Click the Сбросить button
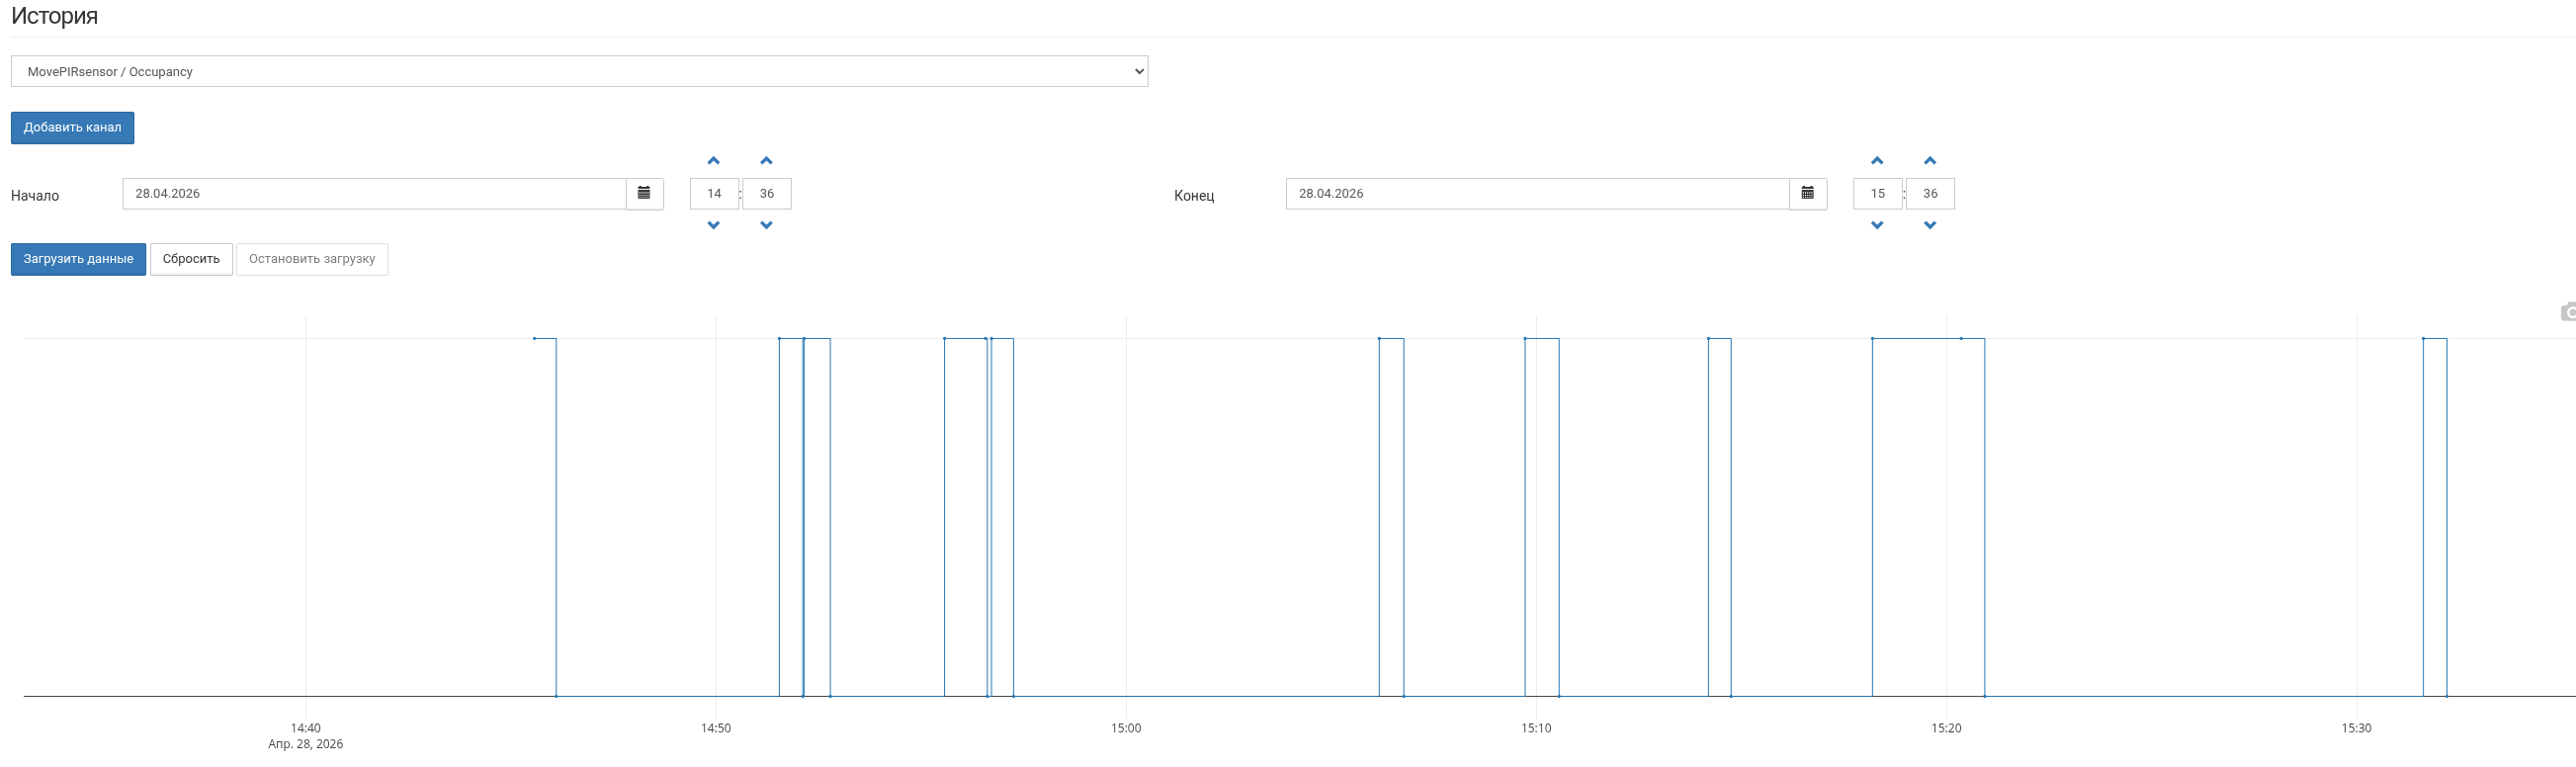 [191, 259]
